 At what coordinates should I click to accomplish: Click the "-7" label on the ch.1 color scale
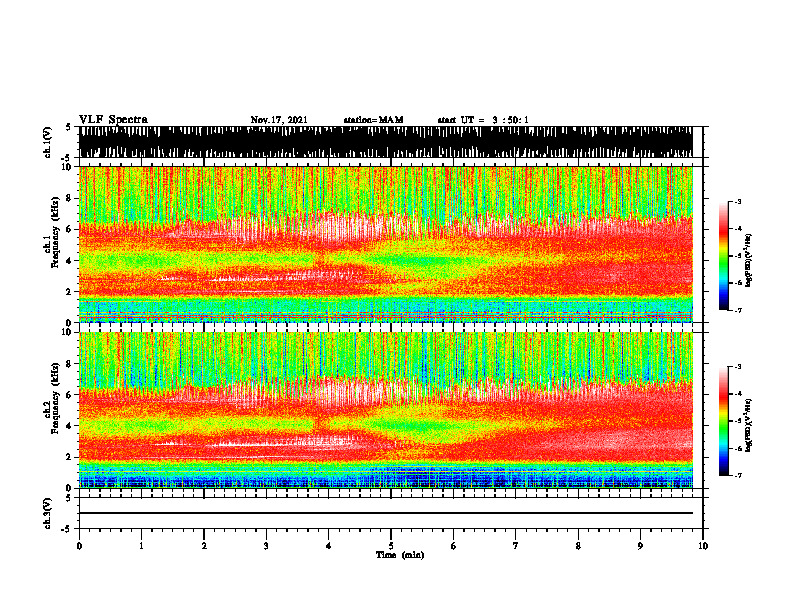click(738, 310)
